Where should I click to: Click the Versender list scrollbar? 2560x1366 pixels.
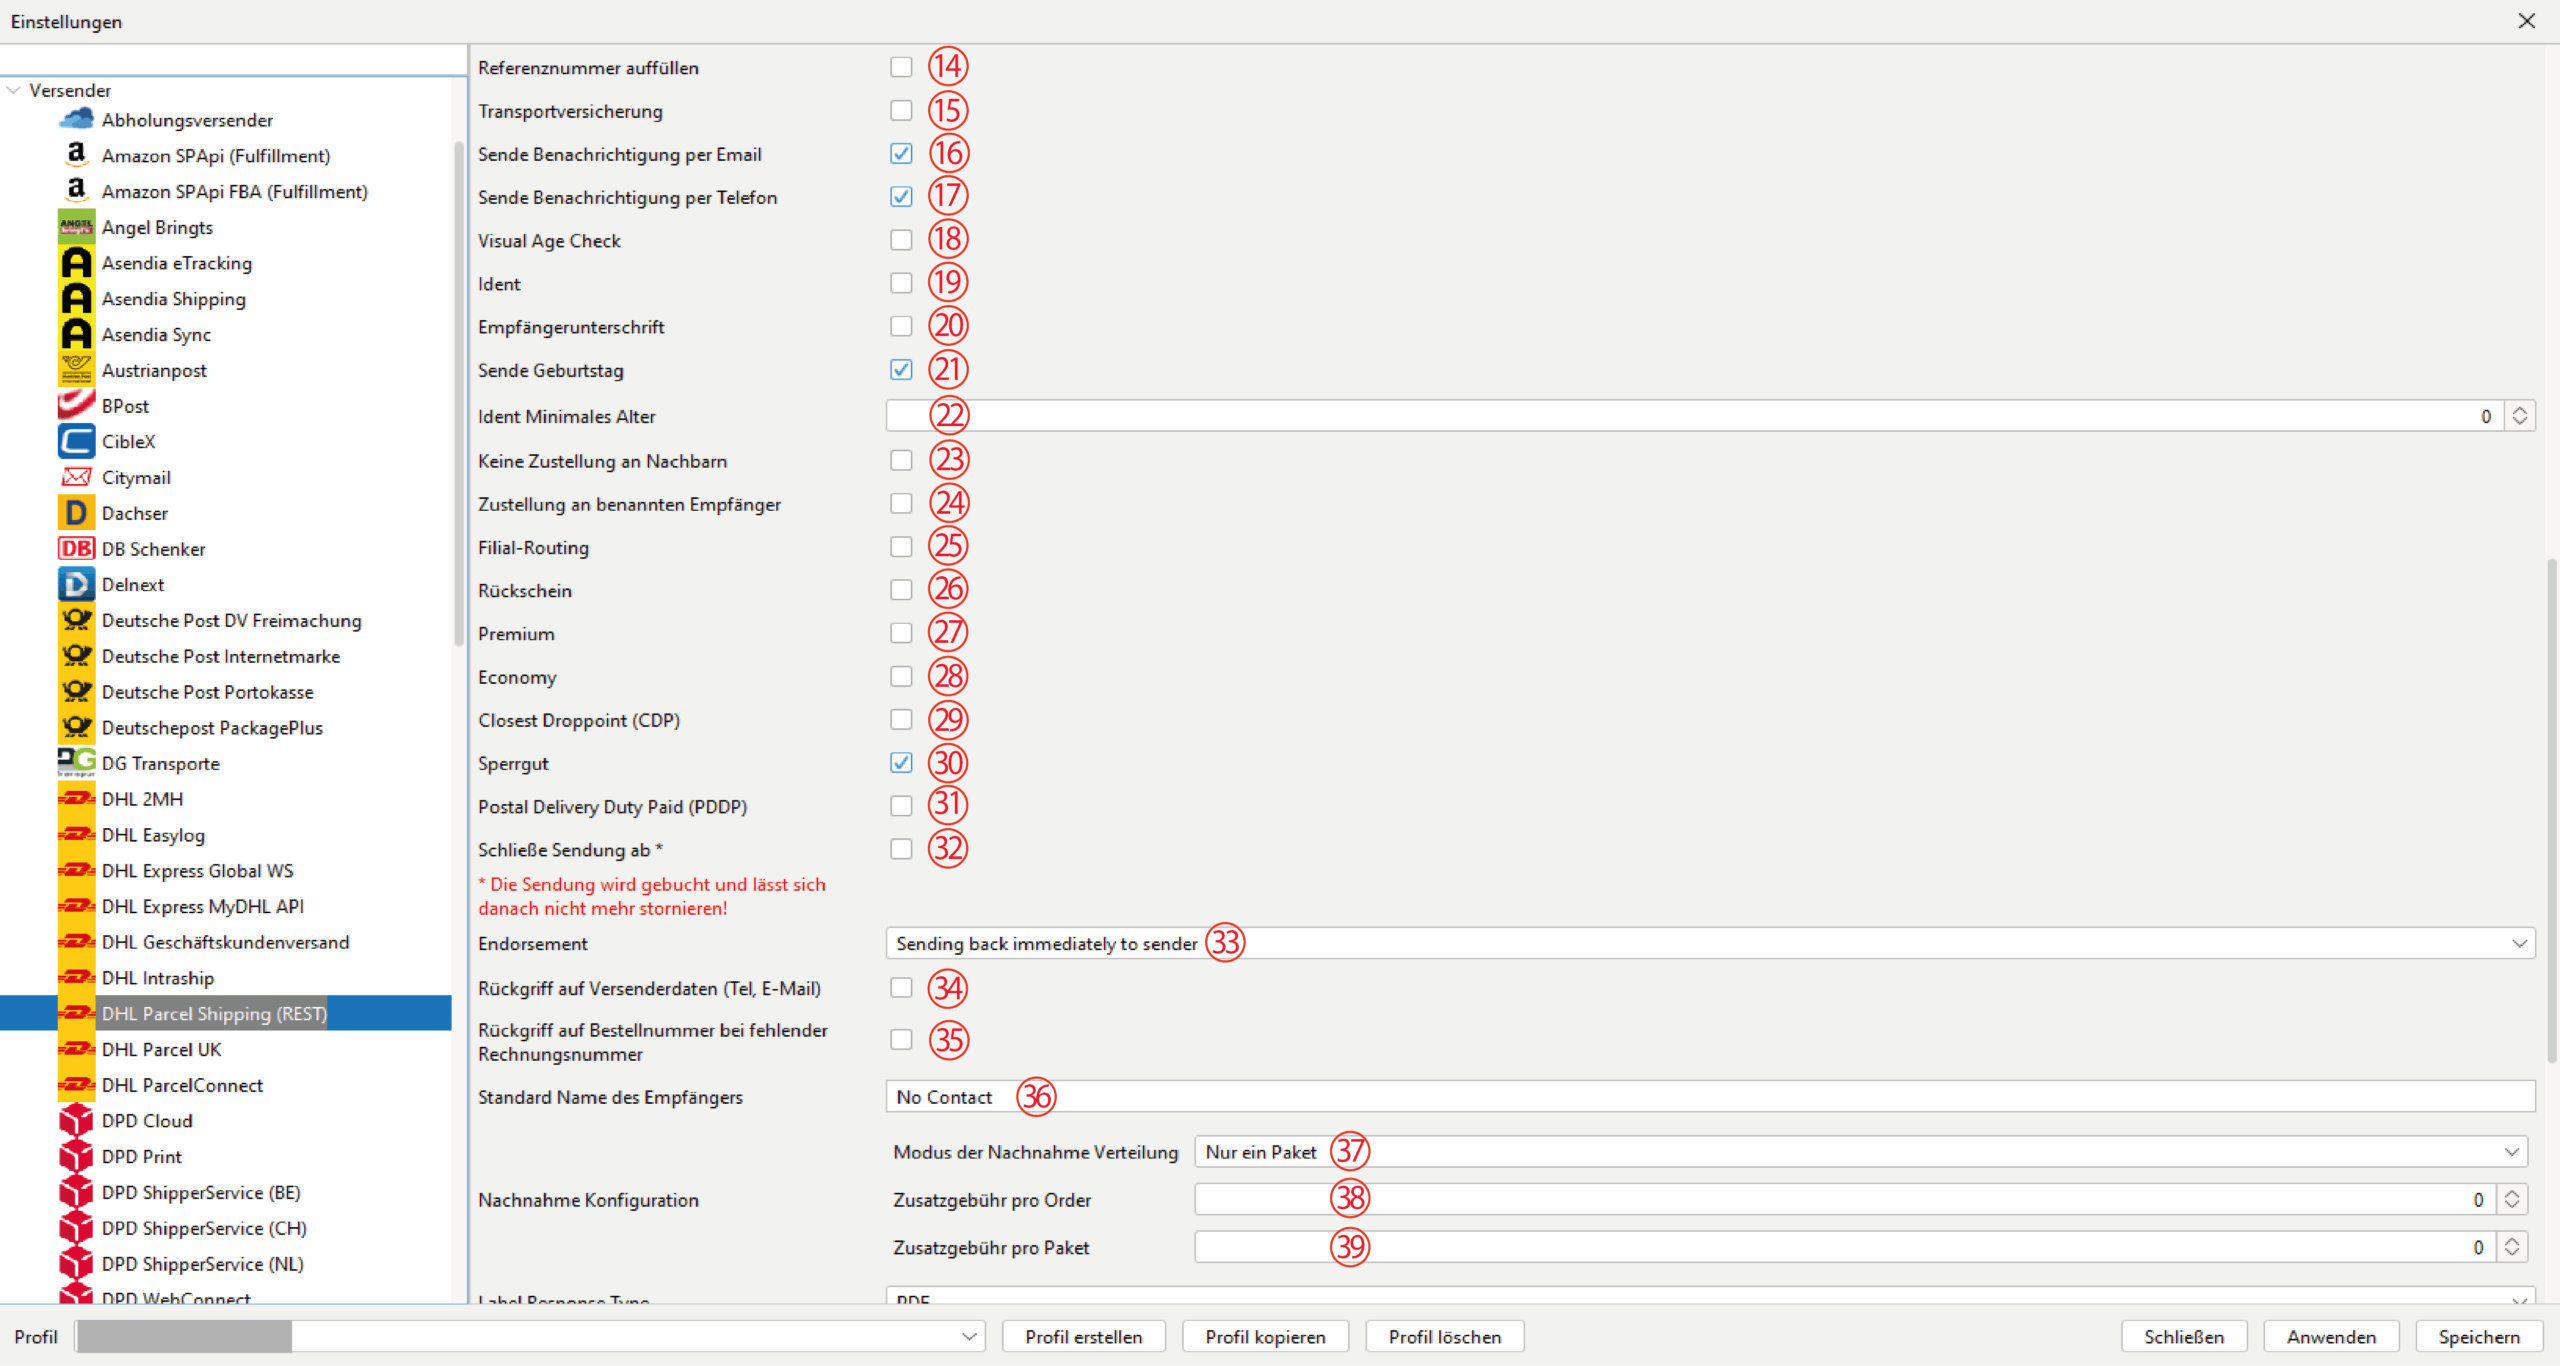pos(459,393)
